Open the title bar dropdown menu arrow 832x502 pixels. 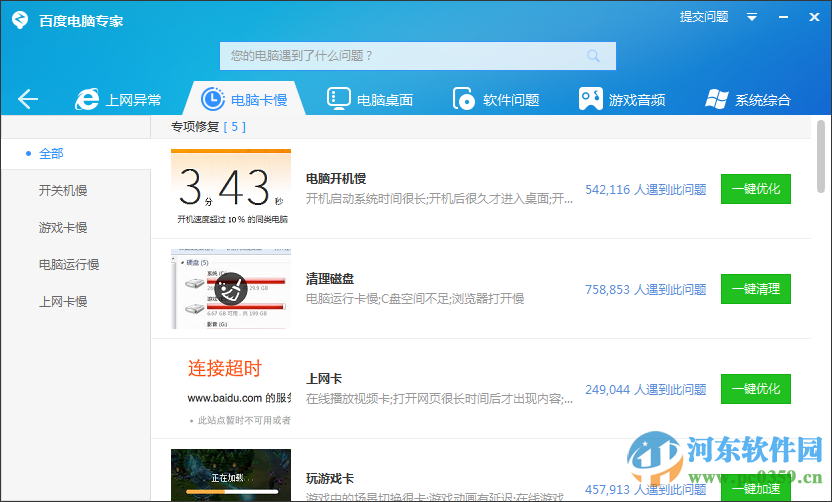[x=752, y=17]
